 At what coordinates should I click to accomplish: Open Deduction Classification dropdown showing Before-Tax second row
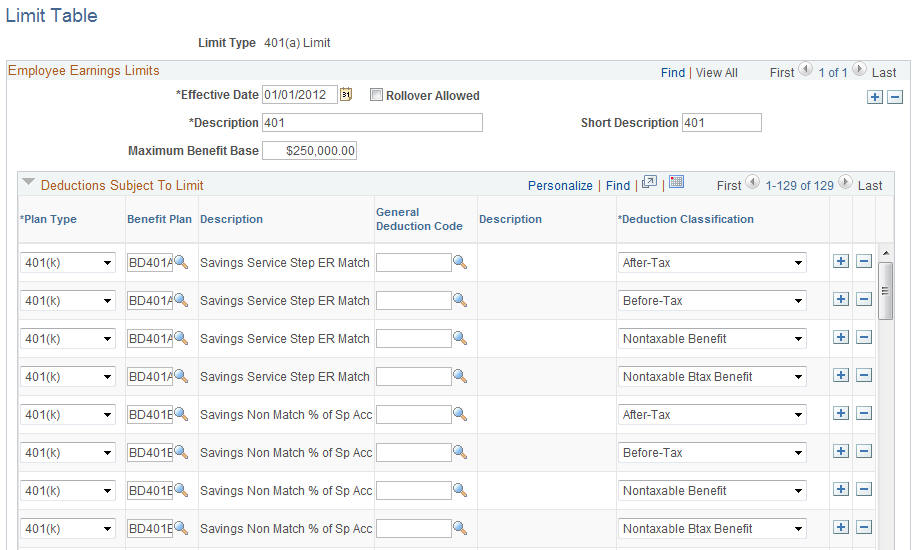712,301
